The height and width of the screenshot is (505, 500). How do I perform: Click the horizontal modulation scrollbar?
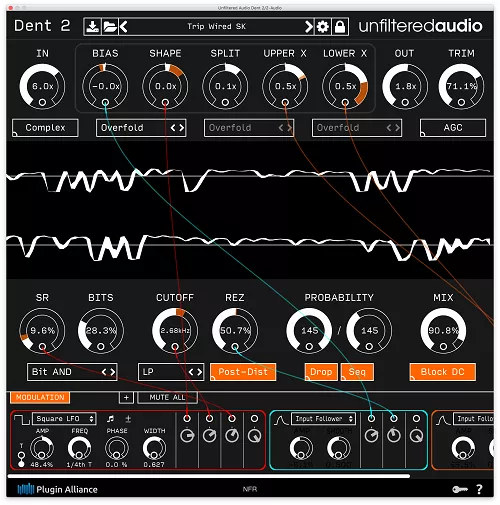(209, 476)
